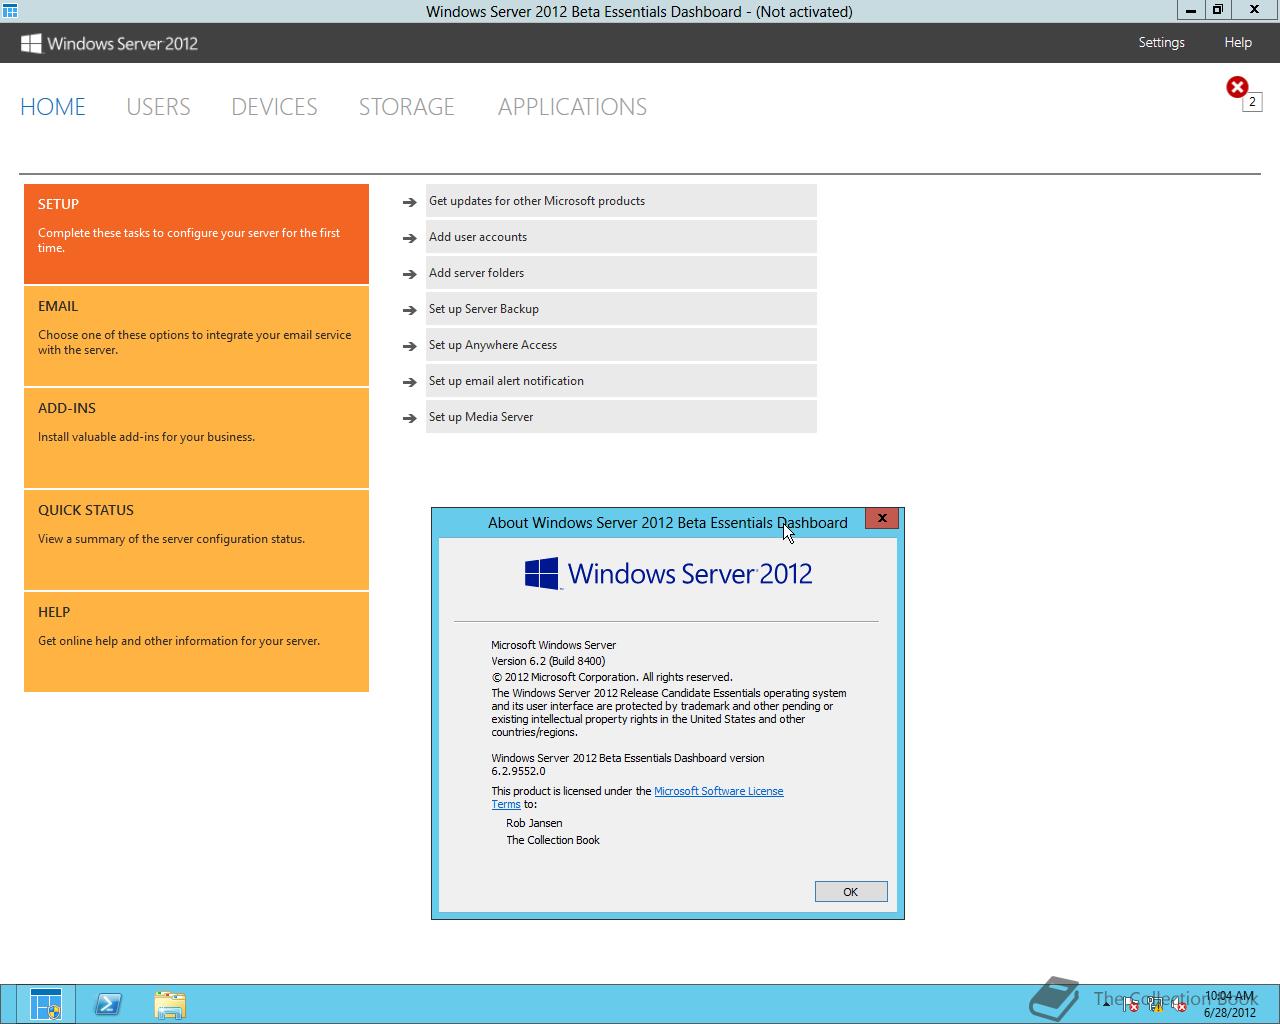Viewport: 1280px width, 1024px height.
Task: Select the EMAIL category tile
Action: pos(196,336)
